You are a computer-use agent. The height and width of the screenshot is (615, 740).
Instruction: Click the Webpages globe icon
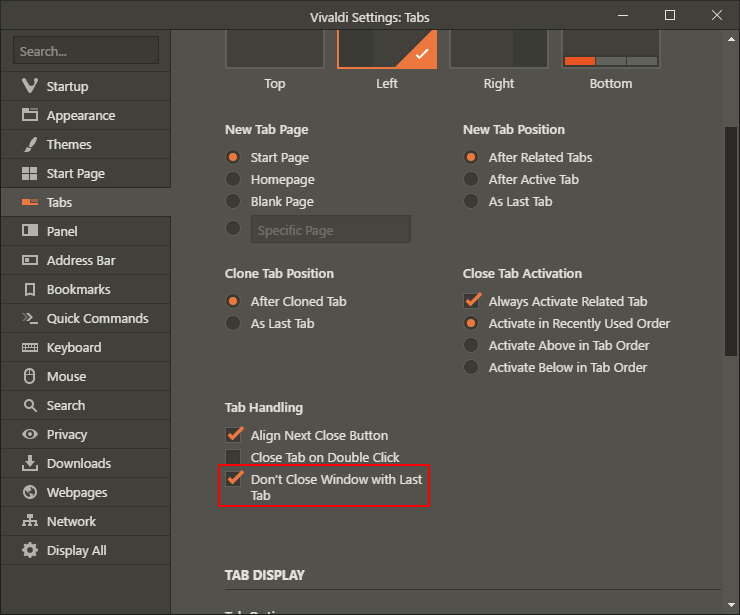coord(30,492)
